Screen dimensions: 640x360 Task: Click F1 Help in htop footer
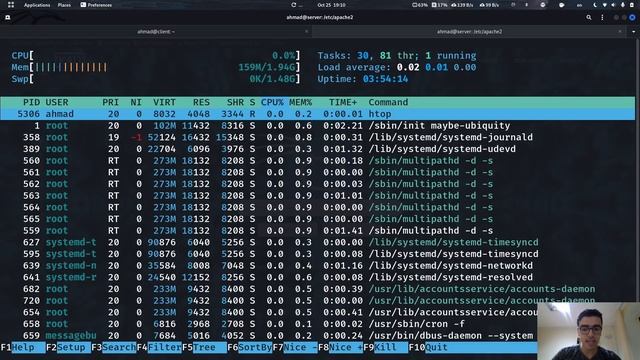click(23, 347)
